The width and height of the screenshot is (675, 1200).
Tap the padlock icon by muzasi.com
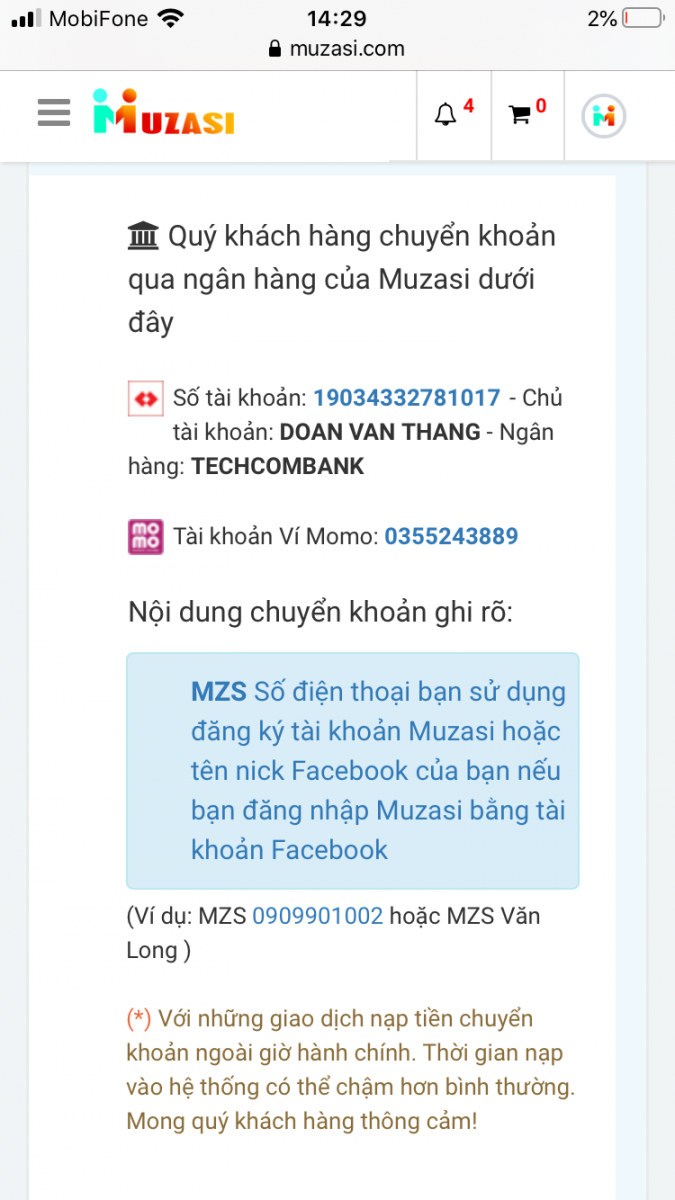point(275,49)
